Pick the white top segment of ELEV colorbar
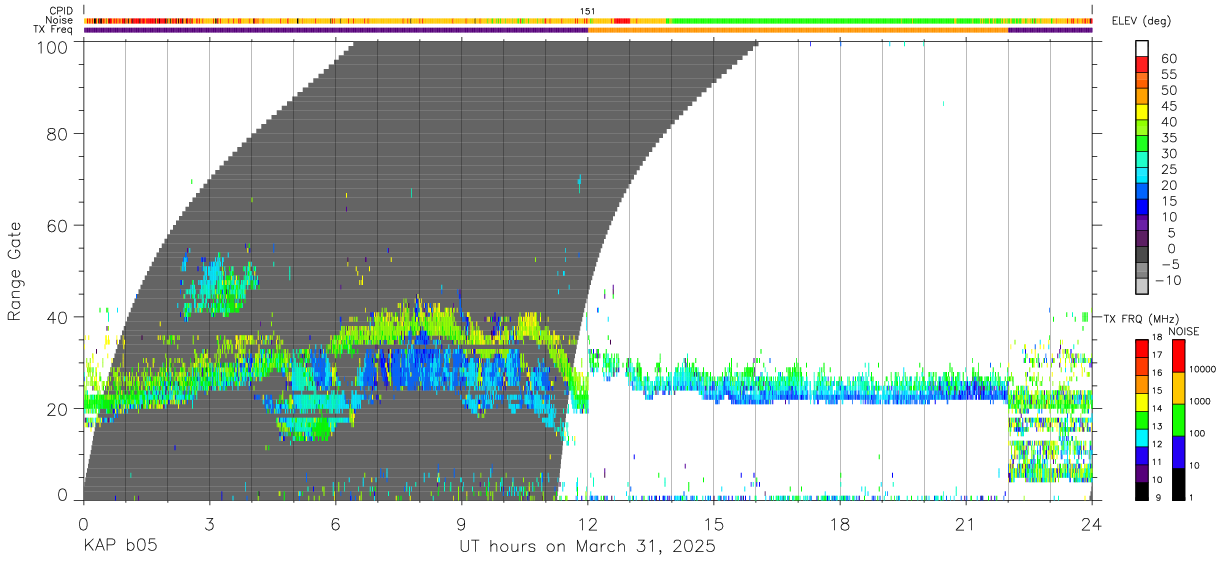 click(x=1142, y=48)
